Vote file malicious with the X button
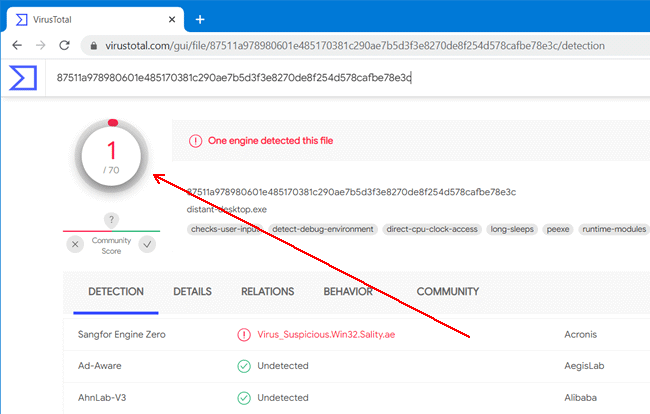This screenshot has width=650, height=414. point(76,244)
